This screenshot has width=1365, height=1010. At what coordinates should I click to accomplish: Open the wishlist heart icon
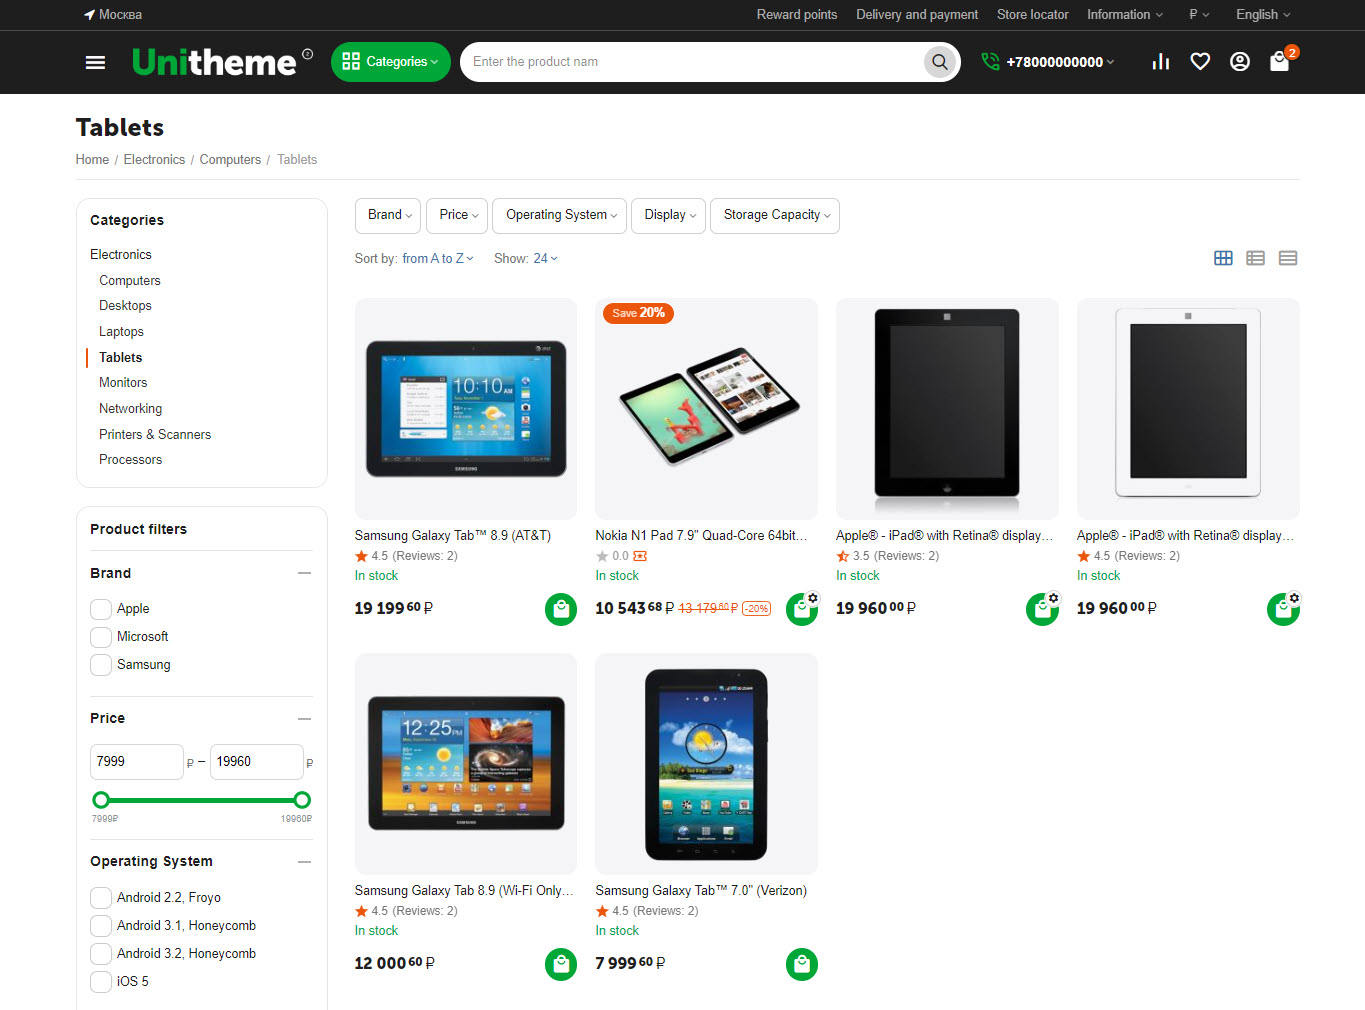pos(1200,62)
